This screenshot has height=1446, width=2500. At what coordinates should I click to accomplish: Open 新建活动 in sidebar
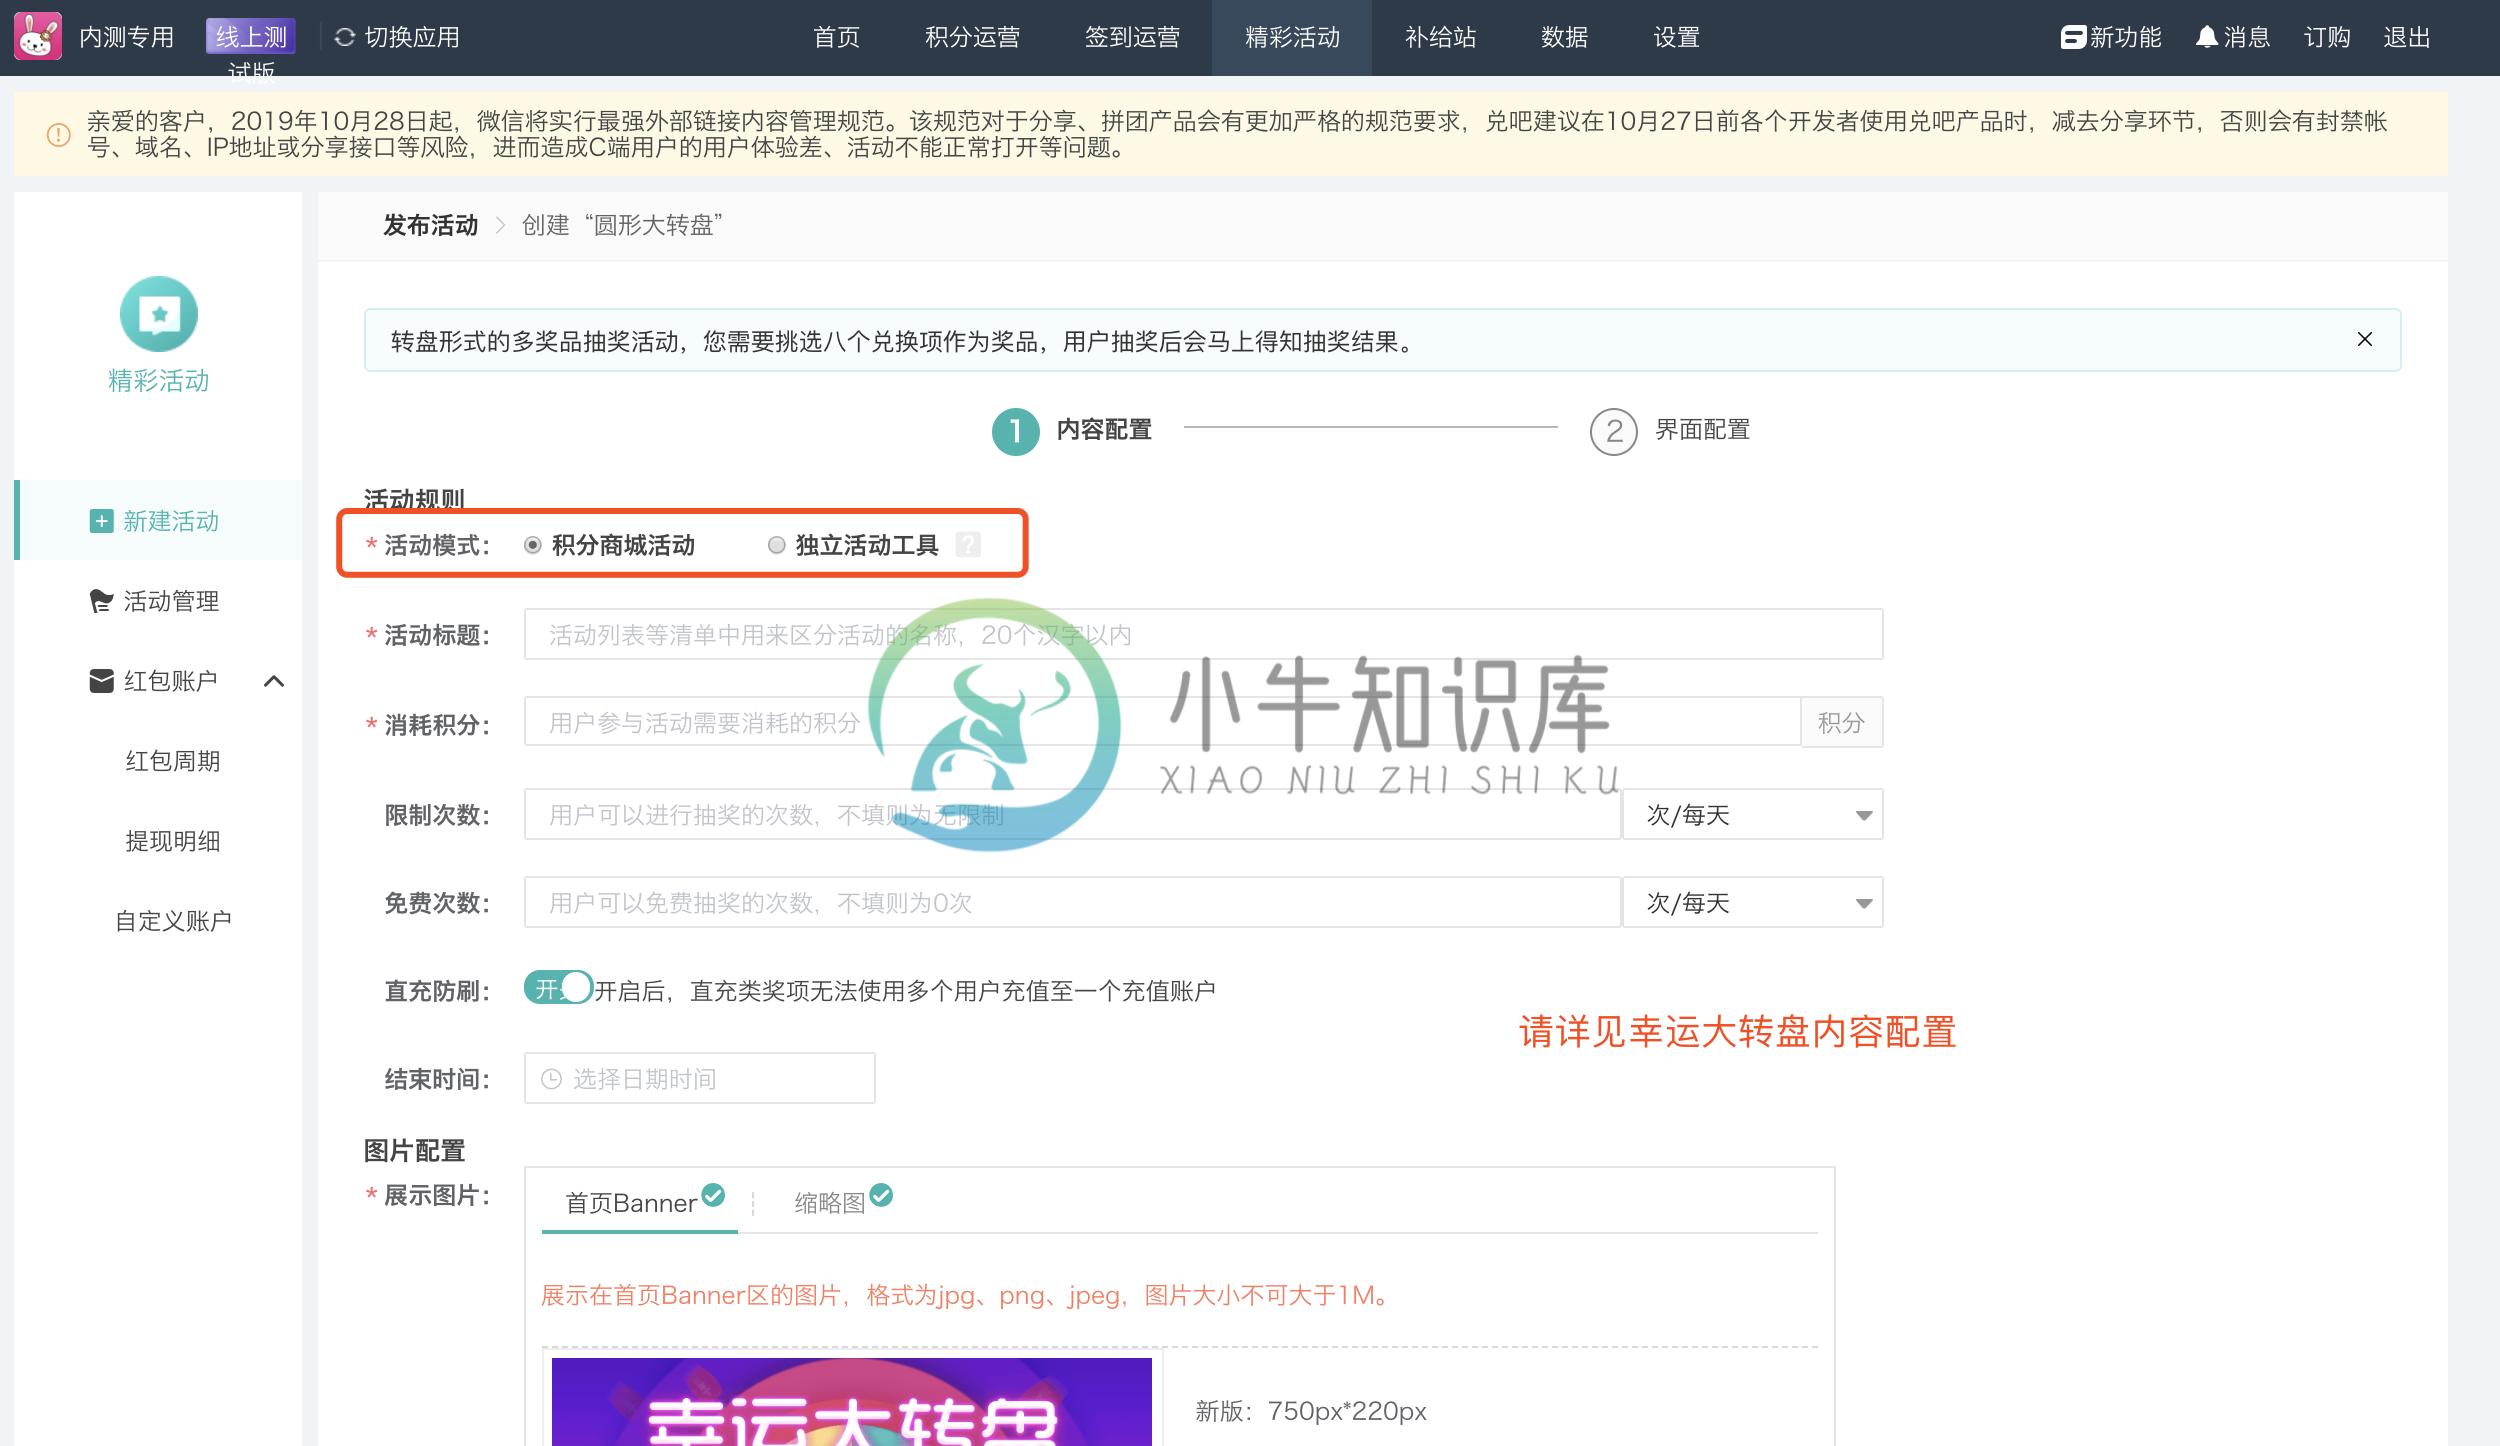160,521
